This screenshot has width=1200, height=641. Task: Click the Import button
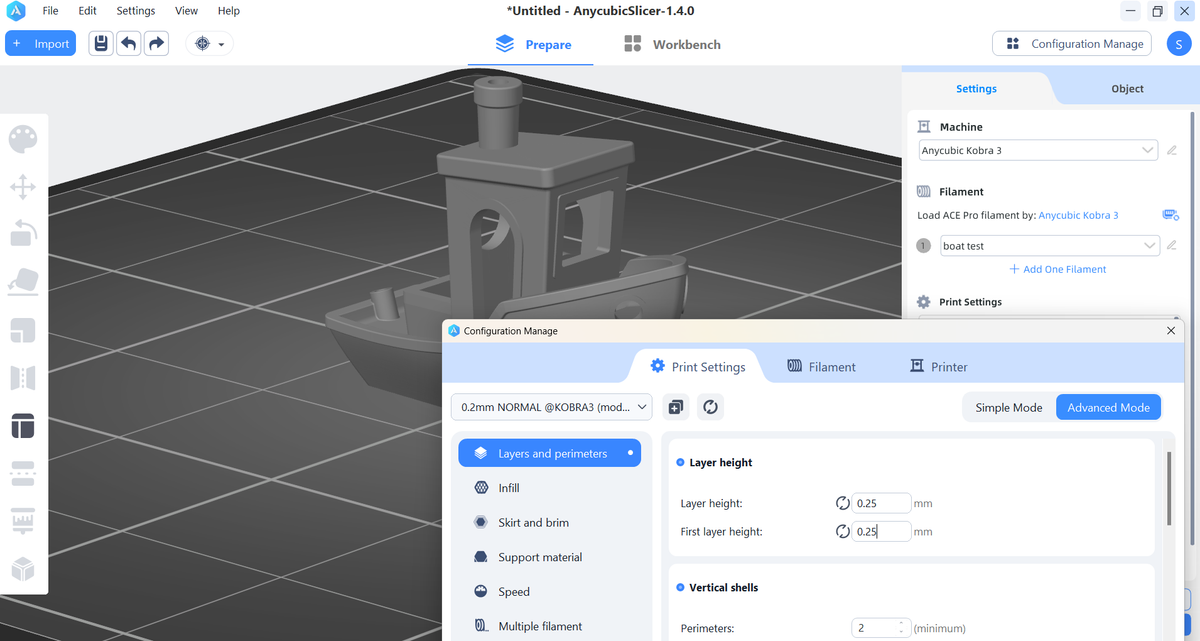pos(40,44)
